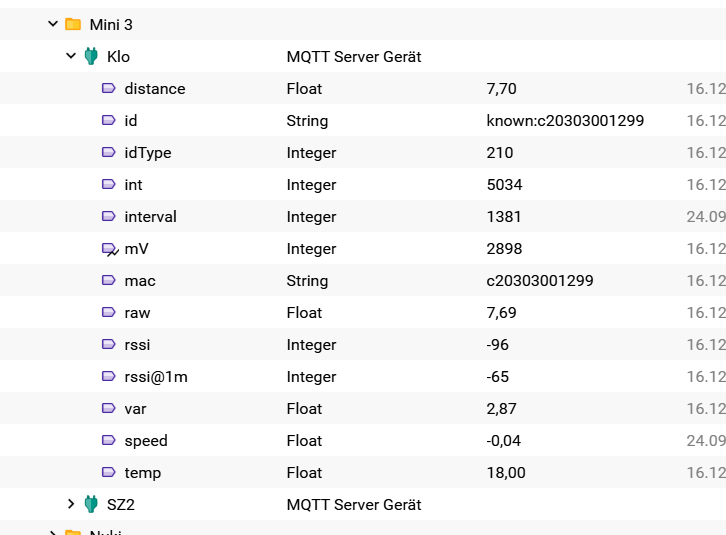726x535 pixels.
Task: Click the SZ2 MQTT plug icon
Action: pyautogui.click(x=91, y=504)
